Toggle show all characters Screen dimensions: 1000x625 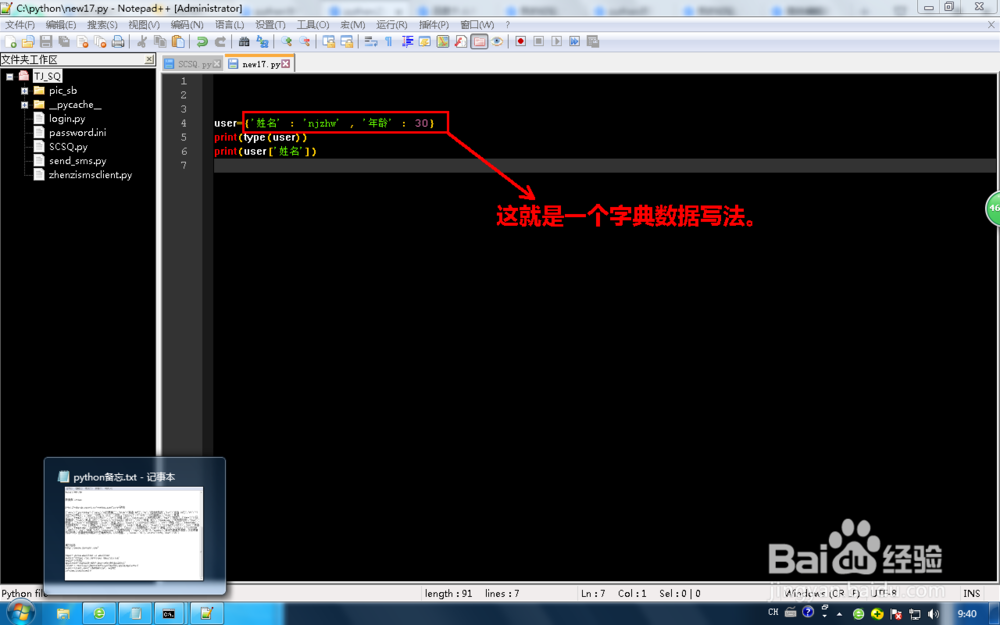[x=387, y=42]
